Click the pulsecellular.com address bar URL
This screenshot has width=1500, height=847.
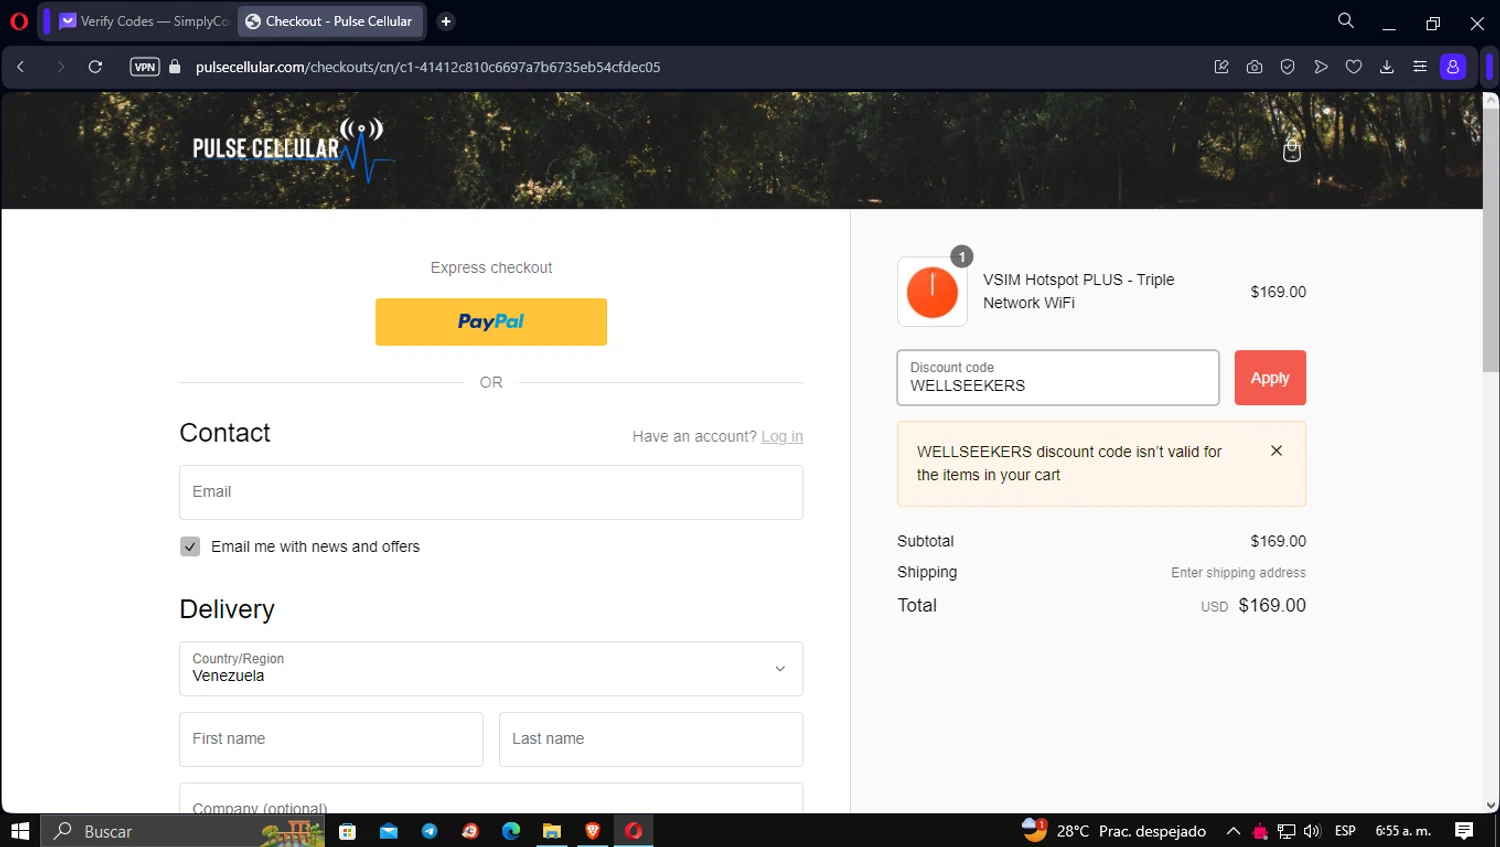coord(428,67)
